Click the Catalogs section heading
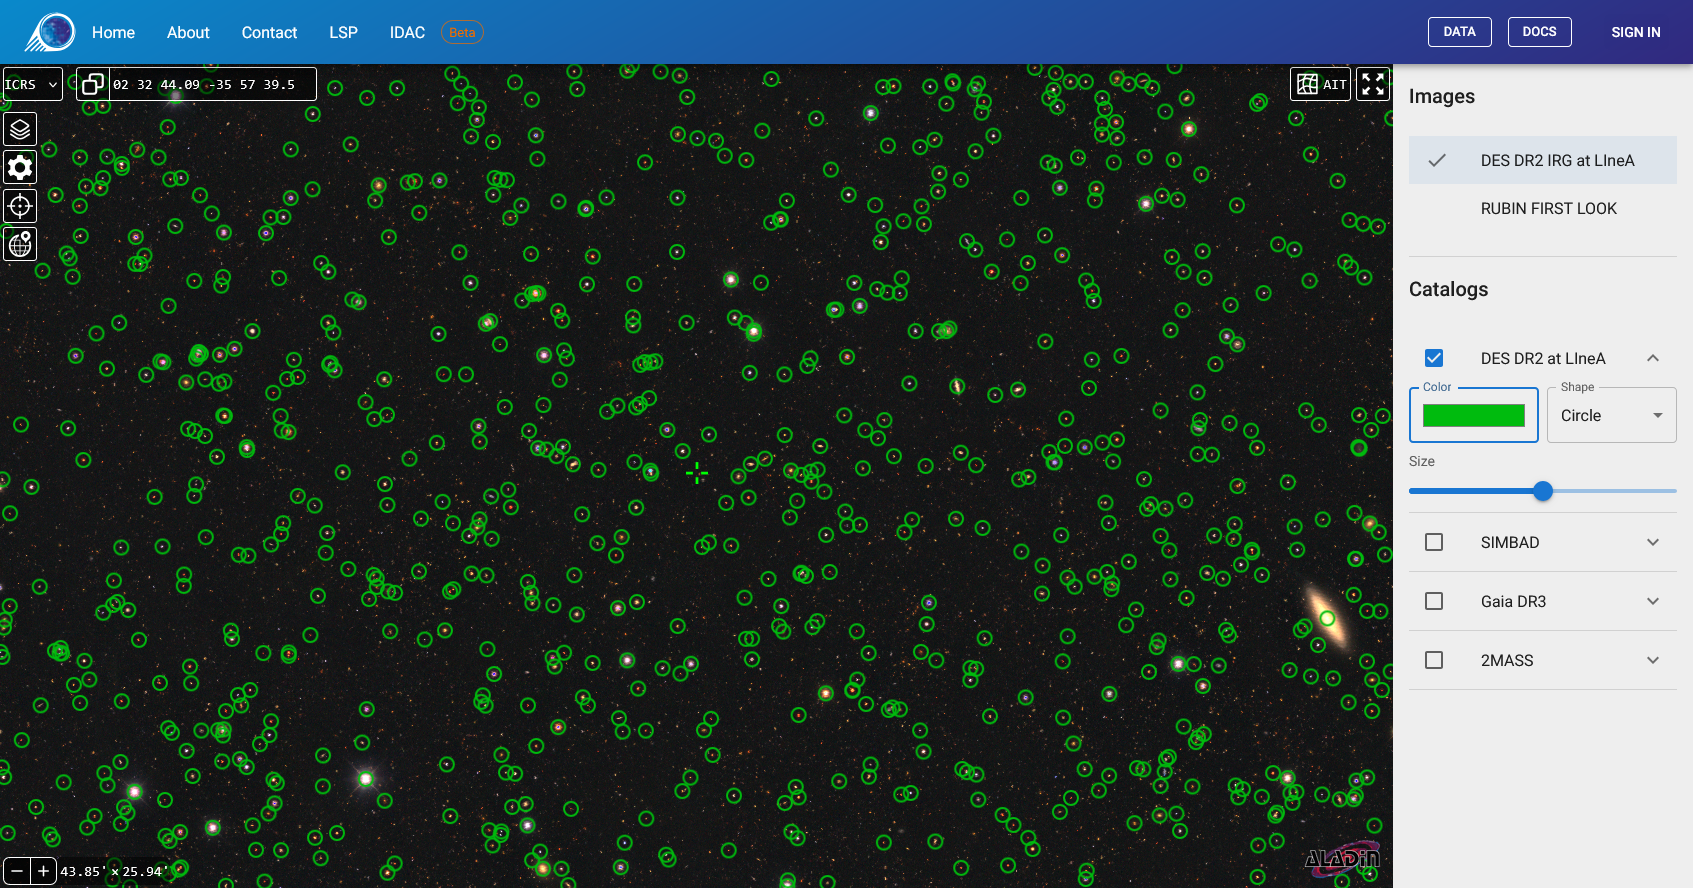The image size is (1693, 888). click(x=1448, y=289)
